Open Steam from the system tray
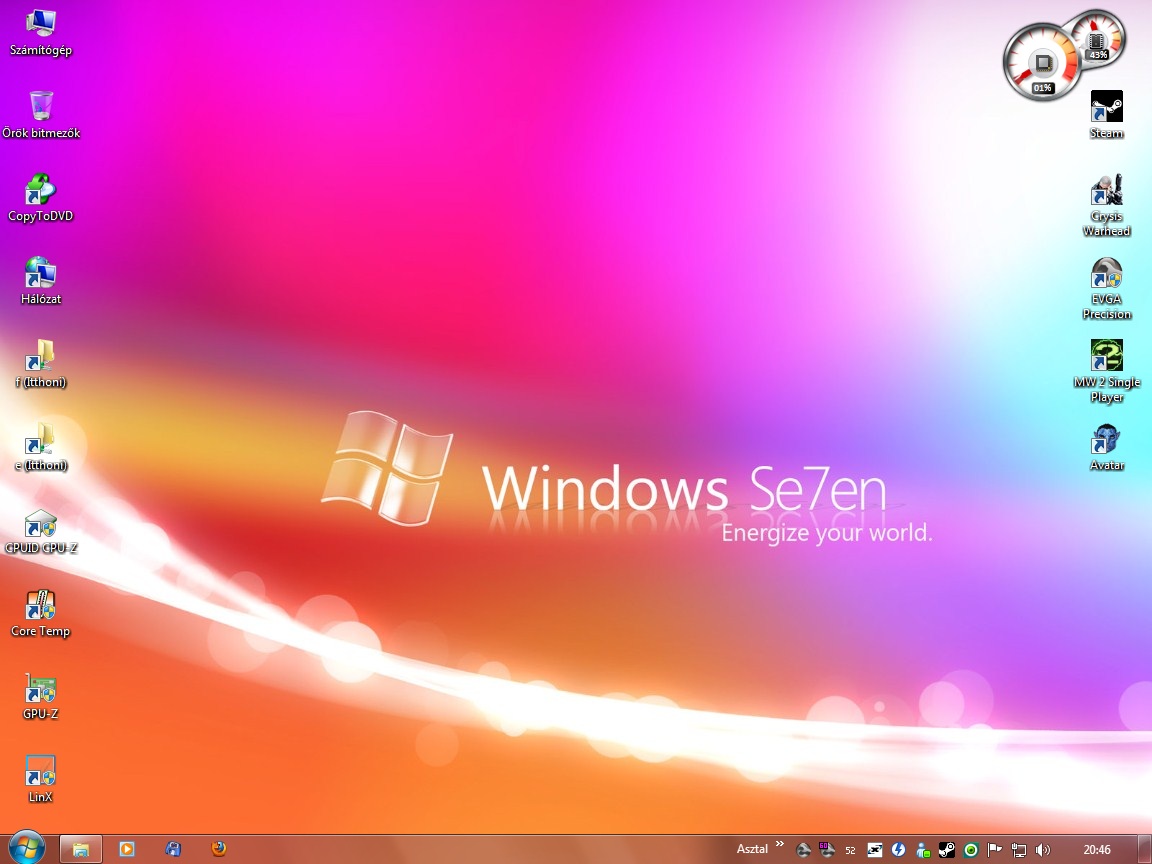The height and width of the screenshot is (864, 1152). tap(947, 850)
